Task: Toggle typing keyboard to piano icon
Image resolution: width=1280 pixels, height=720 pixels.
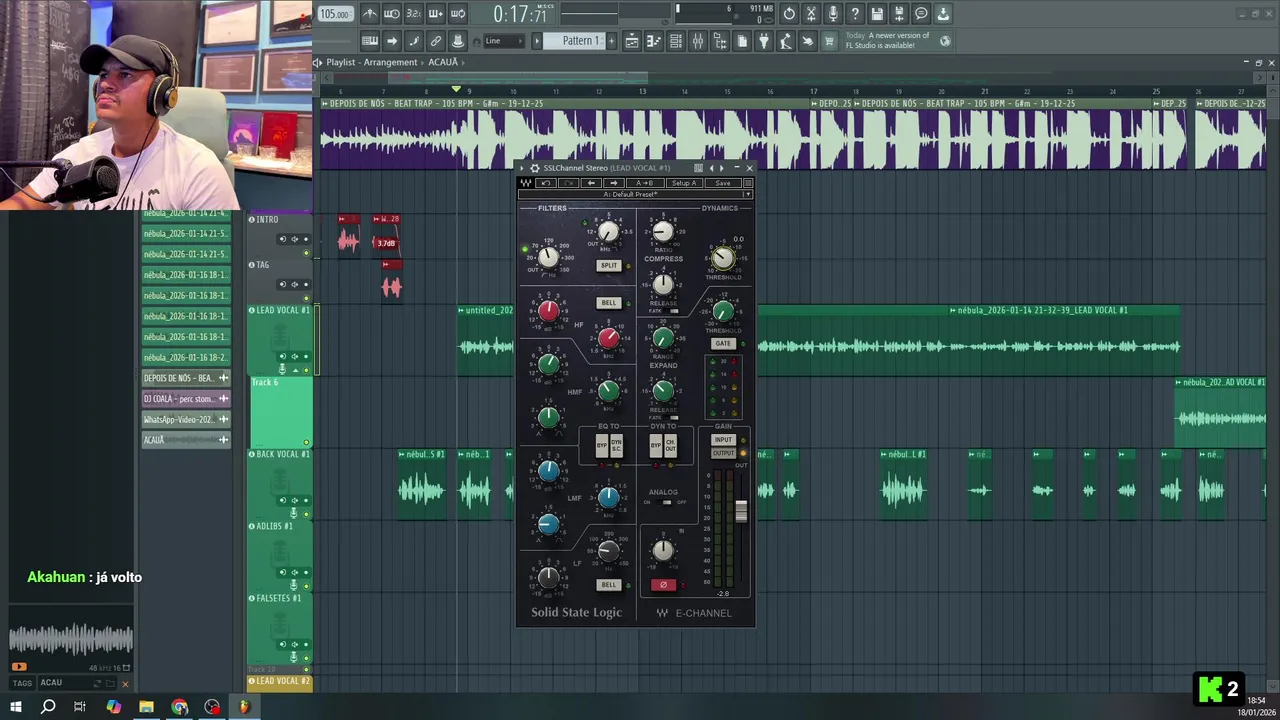Action: [x=370, y=41]
